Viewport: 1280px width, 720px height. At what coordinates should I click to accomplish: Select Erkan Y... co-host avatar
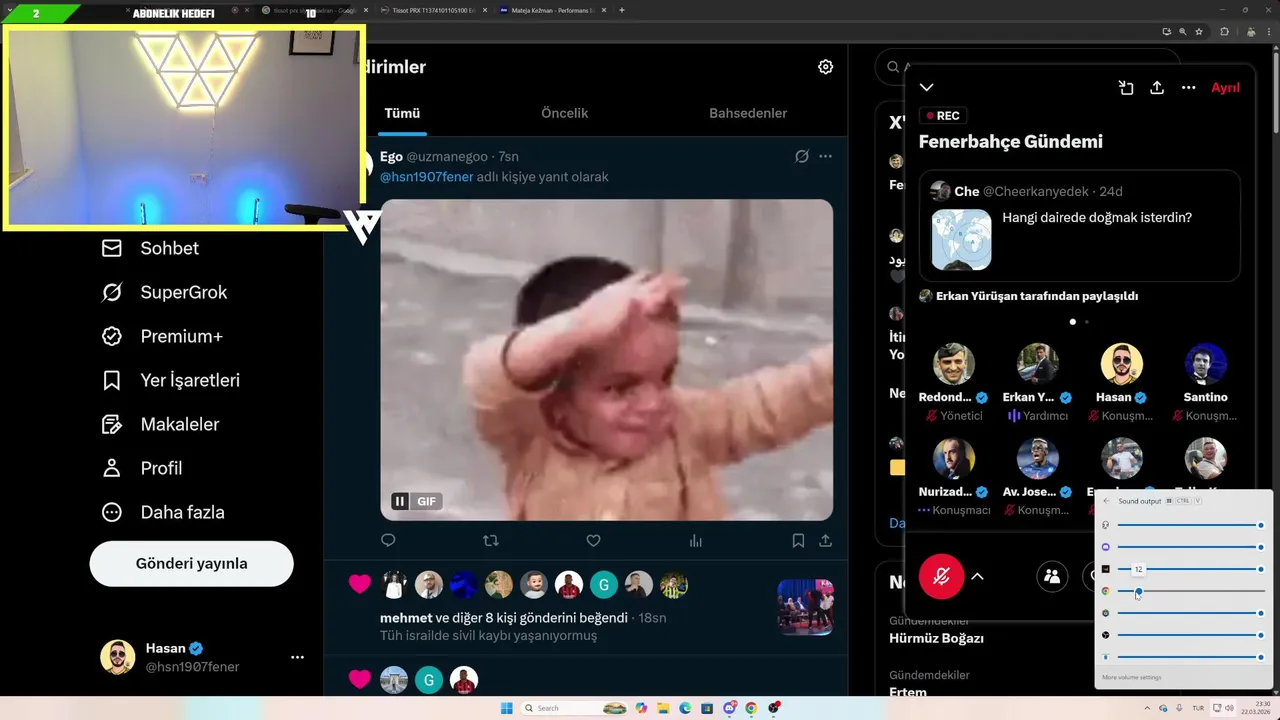(x=1038, y=364)
